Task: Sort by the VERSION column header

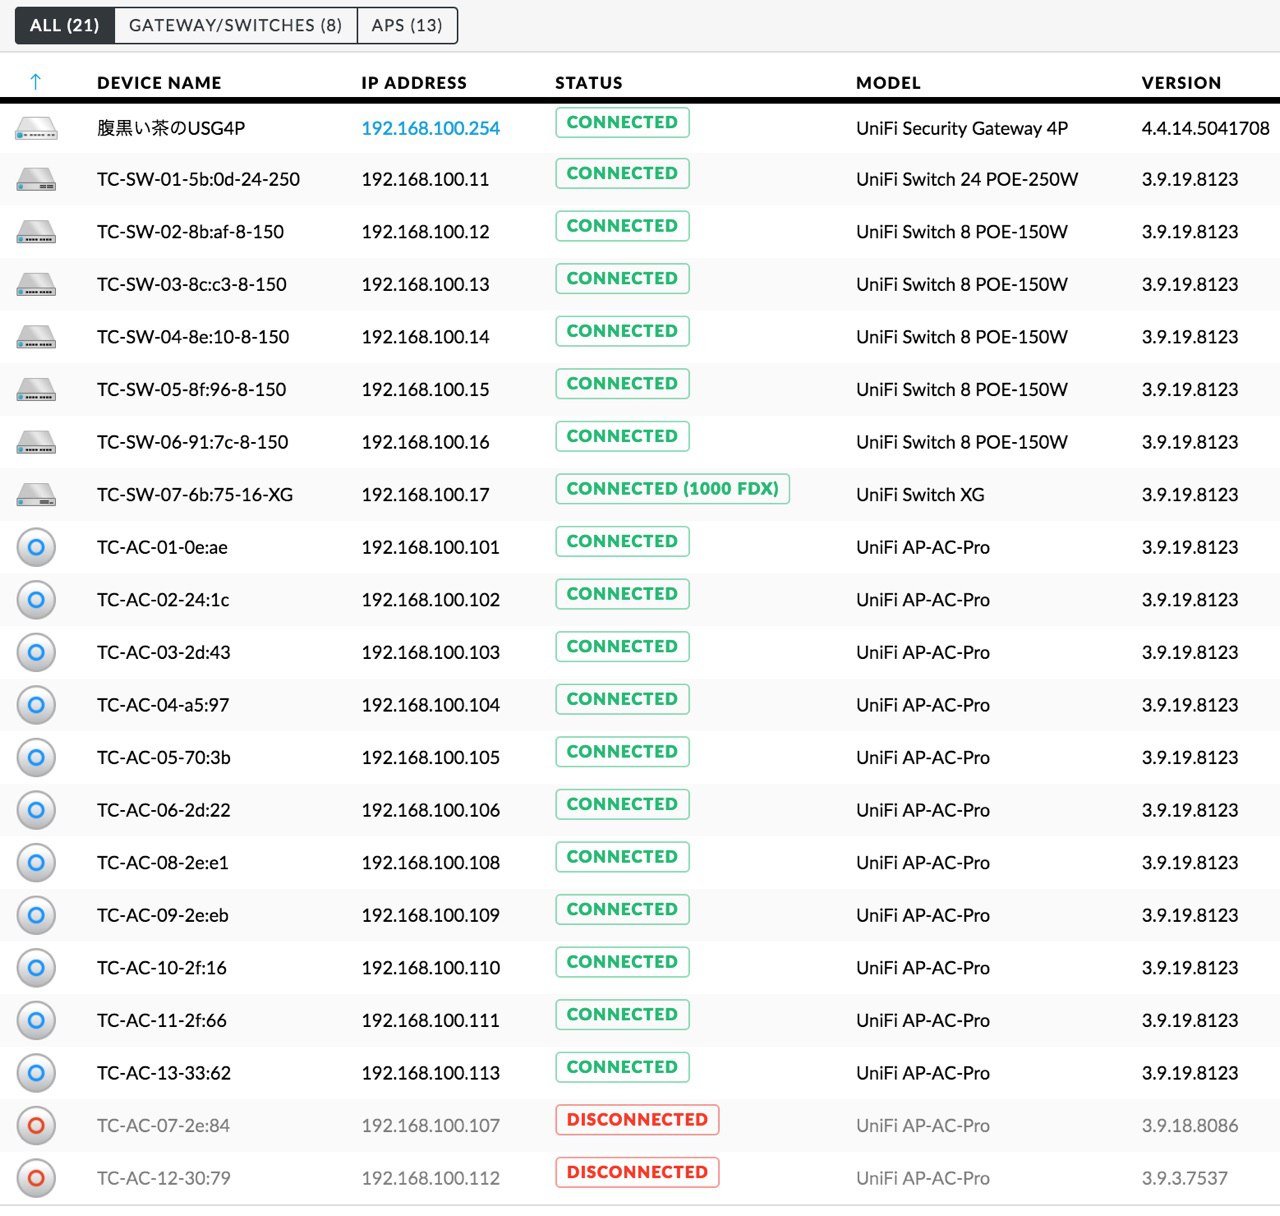Action: [x=1181, y=83]
